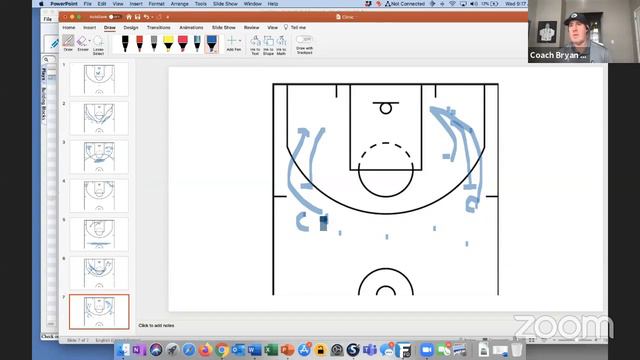Image resolution: width=640 pixels, height=360 pixels.
Task: Select slide 5 thumbnail
Action: (x=99, y=234)
